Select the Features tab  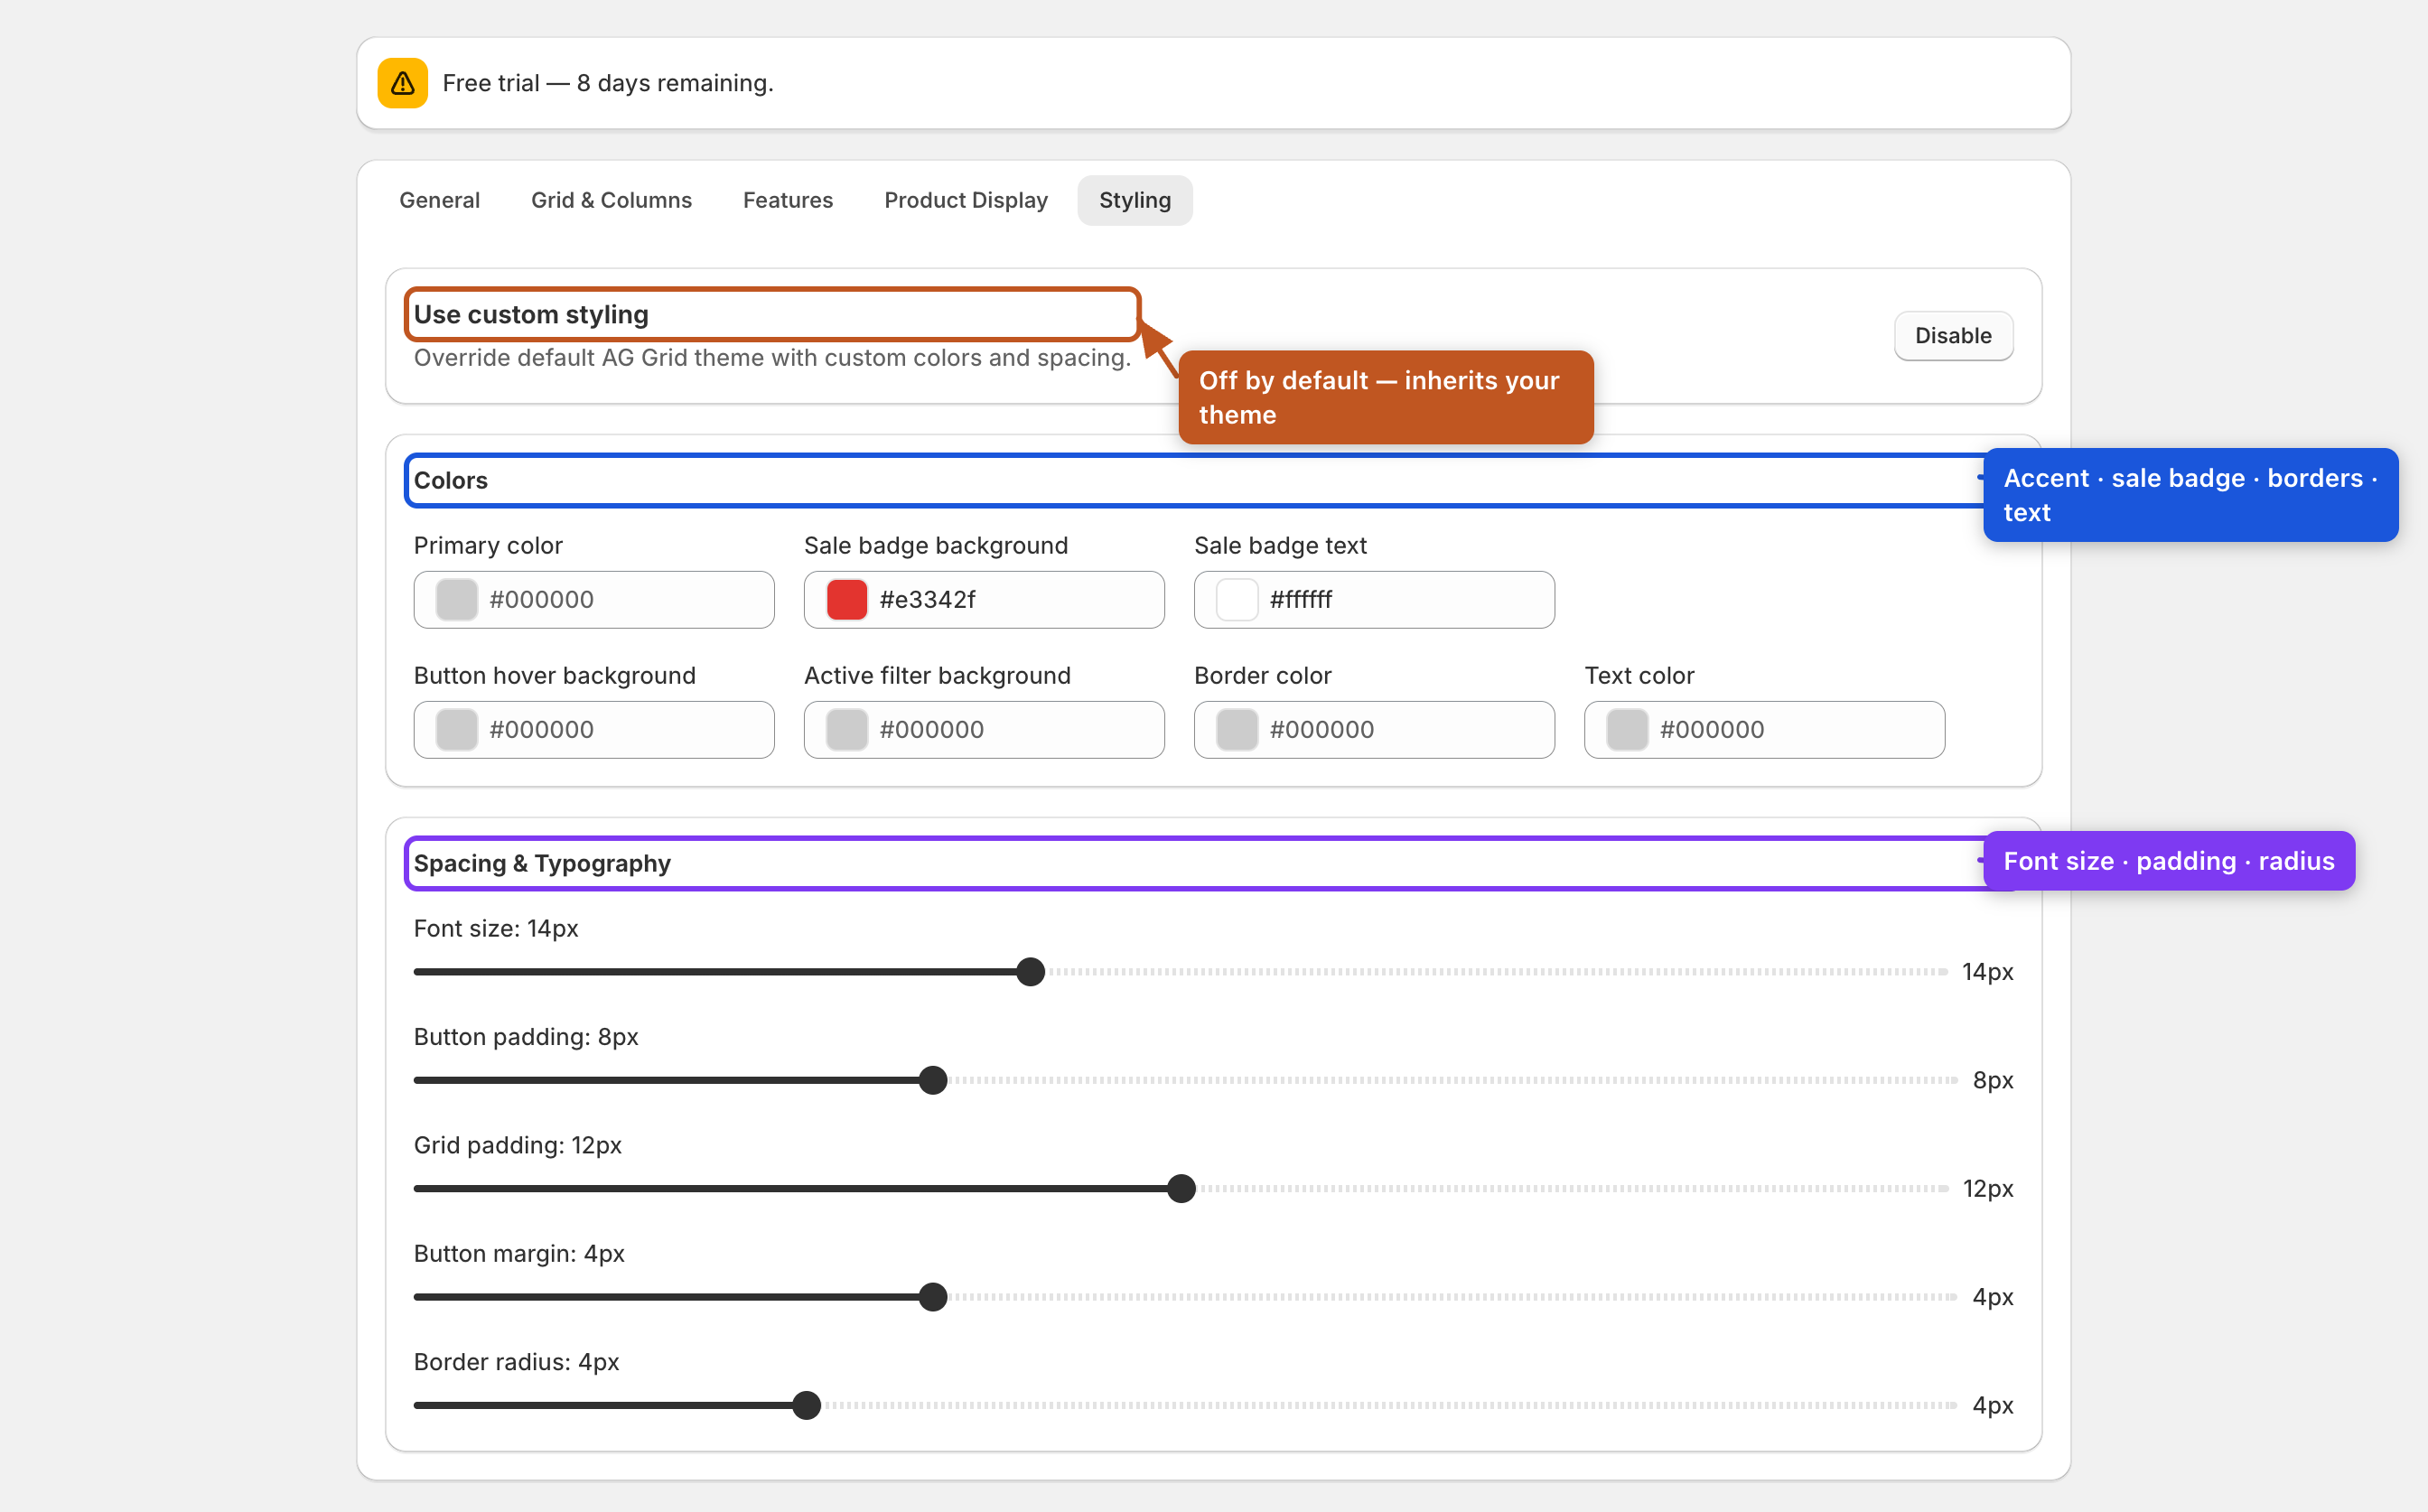(788, 200)
